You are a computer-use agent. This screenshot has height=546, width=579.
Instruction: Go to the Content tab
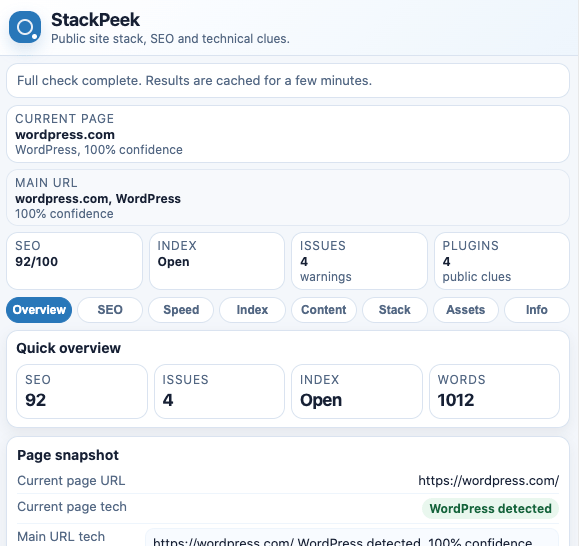[323, 310]
